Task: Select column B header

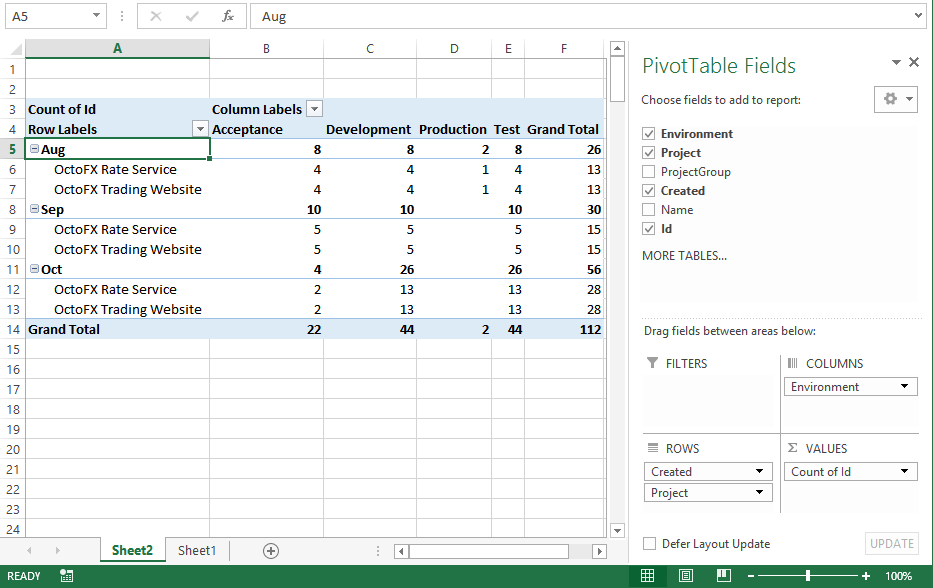Action: (267, 49)
